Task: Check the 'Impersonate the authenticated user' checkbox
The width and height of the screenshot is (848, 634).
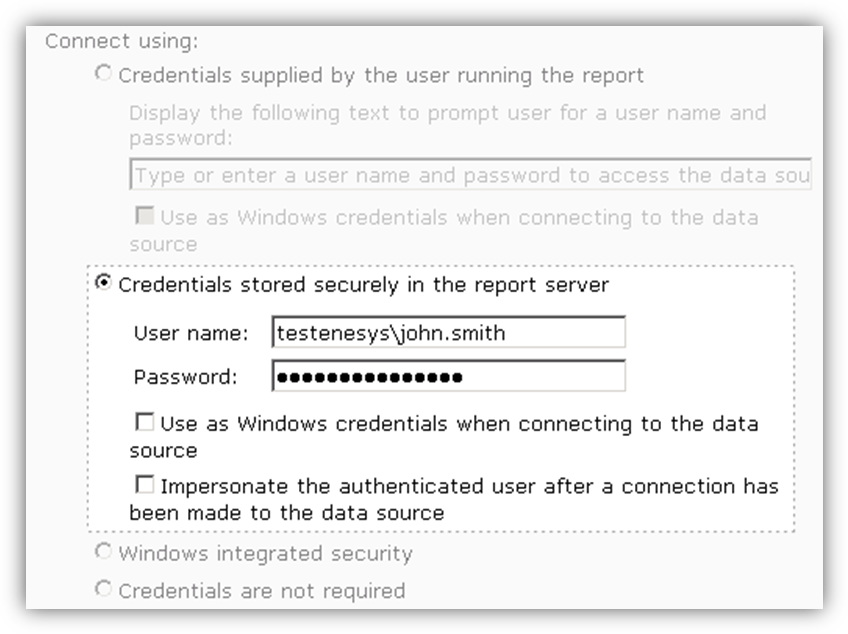Action: tap(146, 486)
